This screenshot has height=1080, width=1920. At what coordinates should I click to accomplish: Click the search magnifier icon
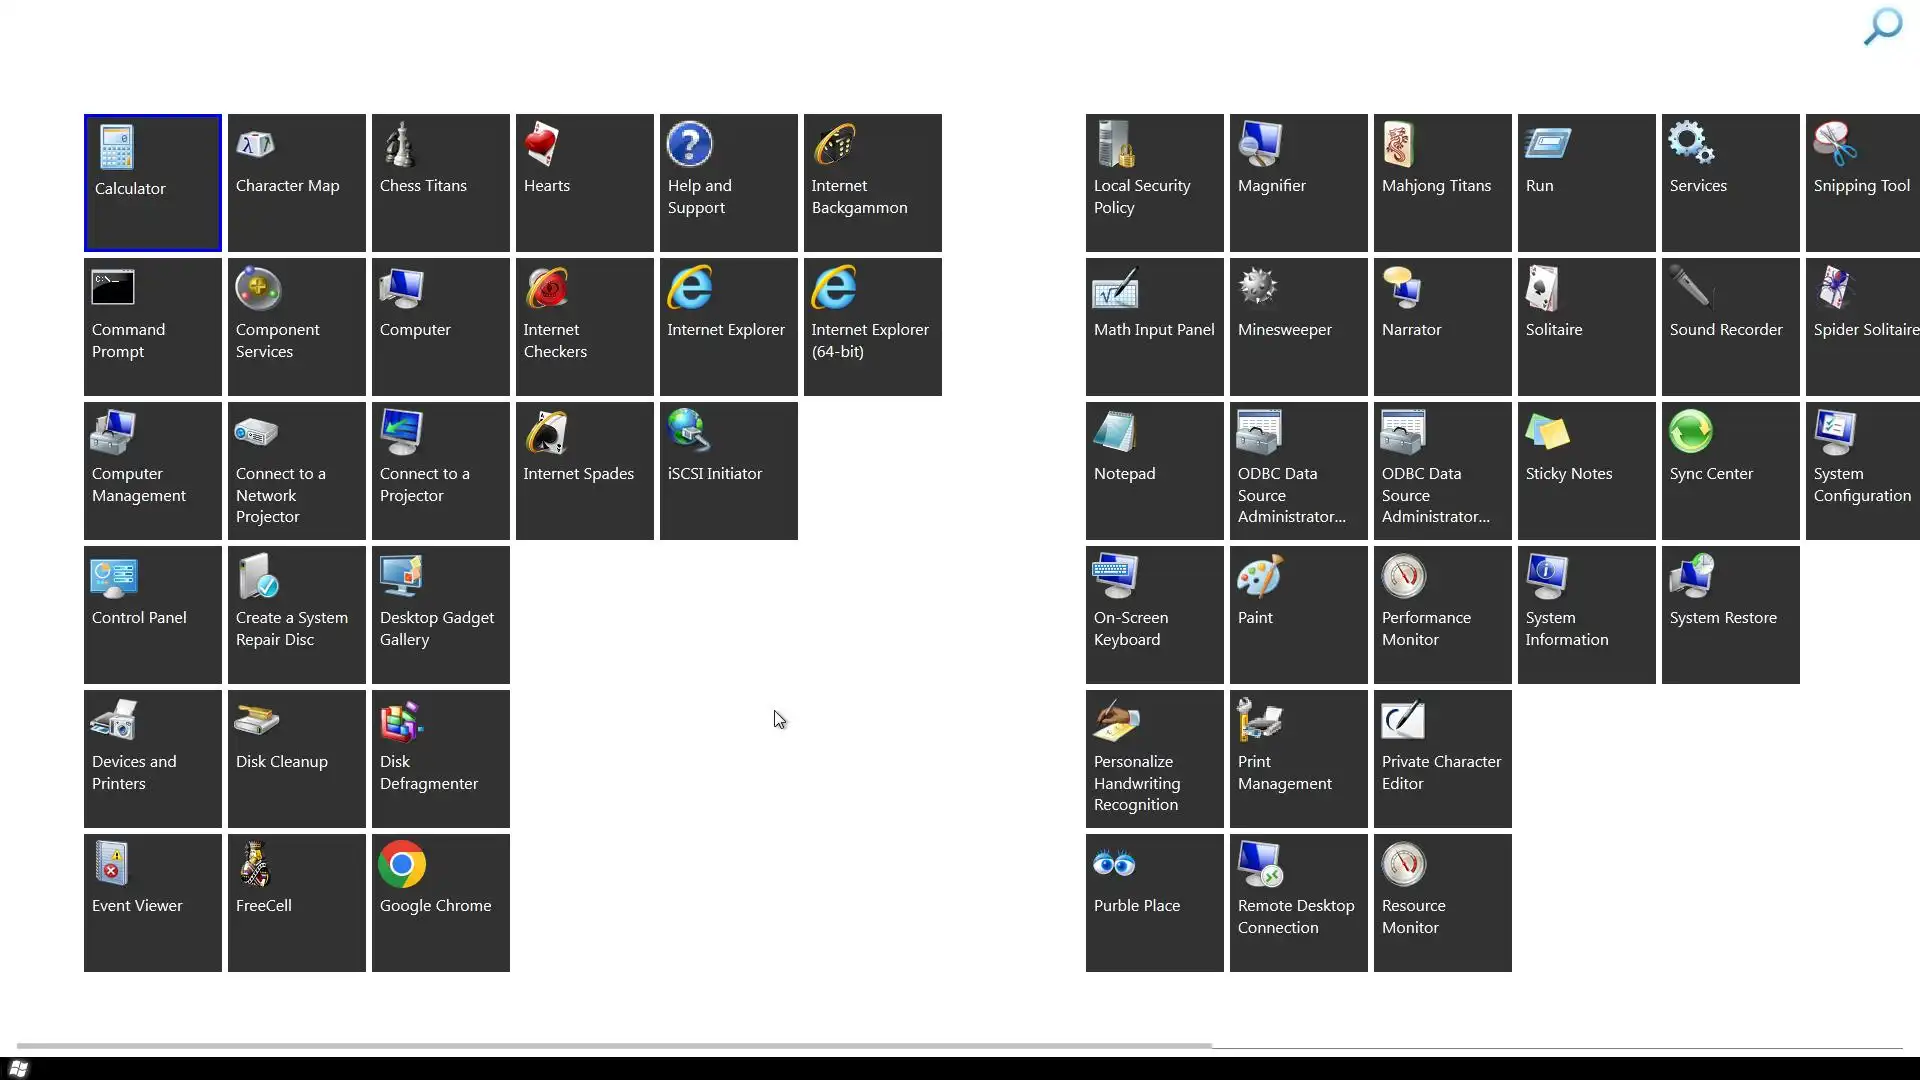point(1882,27)
